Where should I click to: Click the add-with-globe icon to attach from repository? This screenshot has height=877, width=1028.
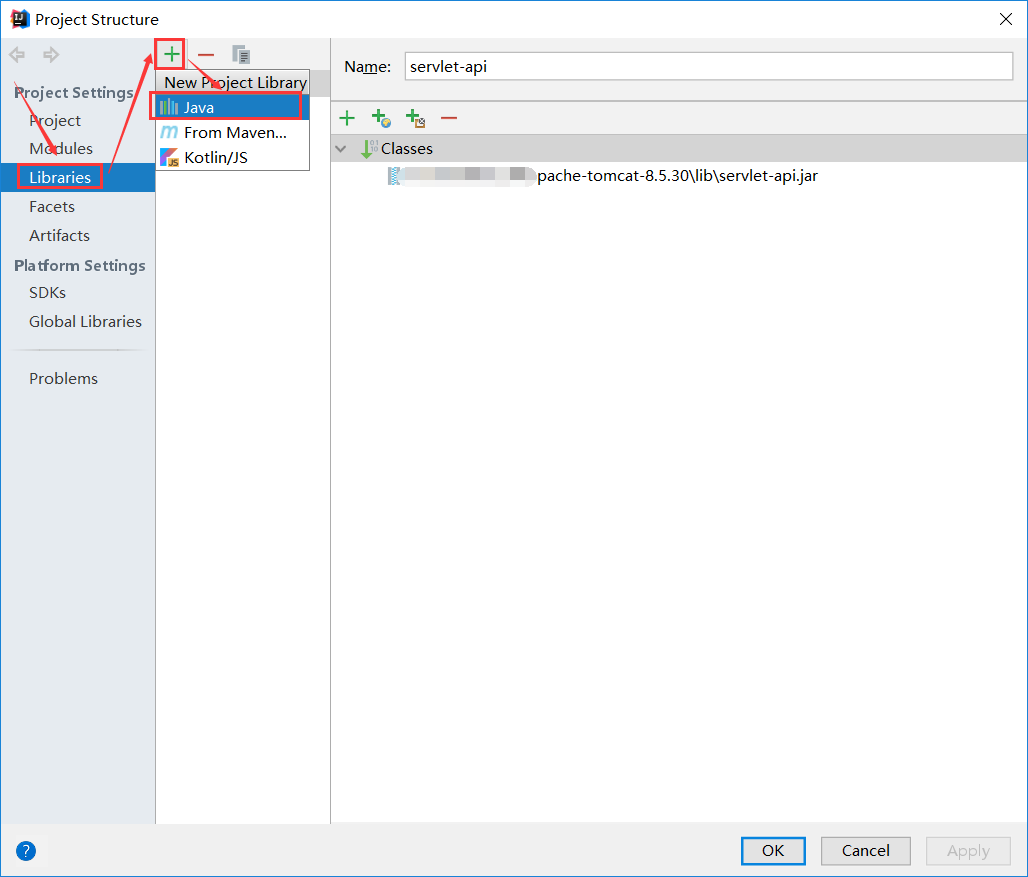(x=381, y=118)
